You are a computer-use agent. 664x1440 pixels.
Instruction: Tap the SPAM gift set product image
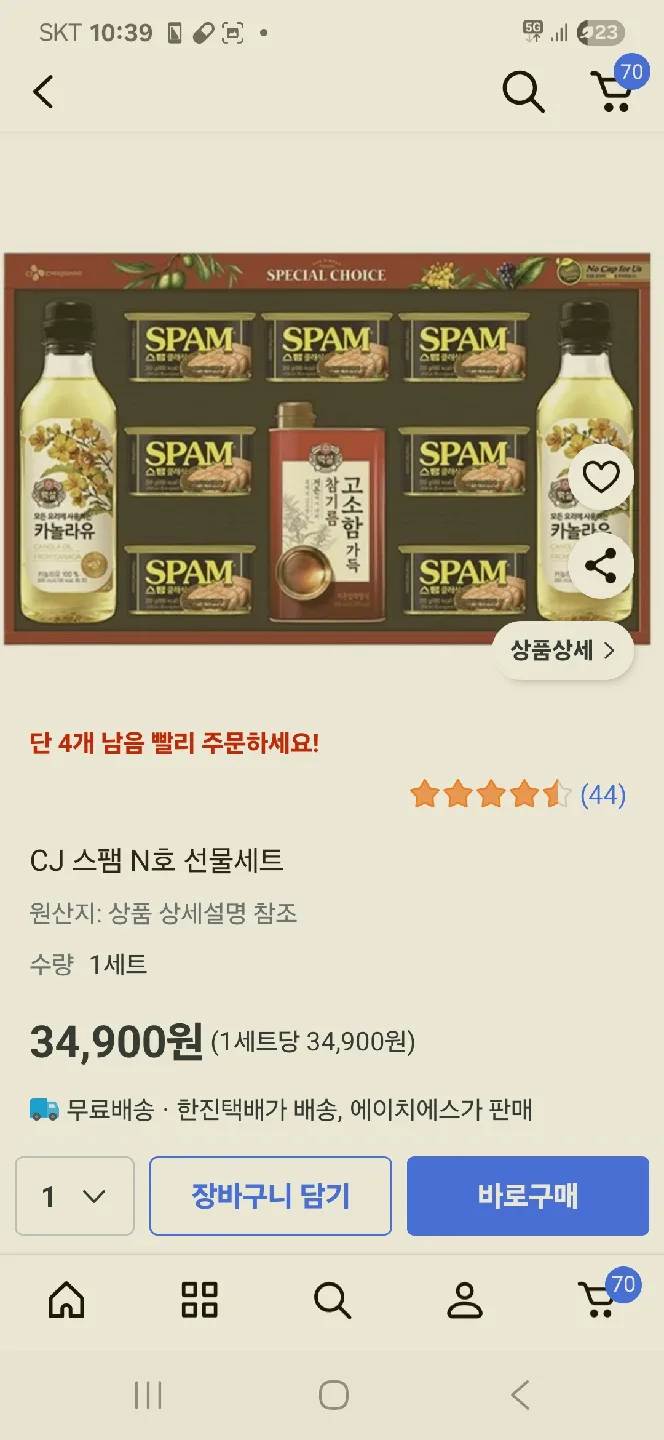tap(327, 449)
